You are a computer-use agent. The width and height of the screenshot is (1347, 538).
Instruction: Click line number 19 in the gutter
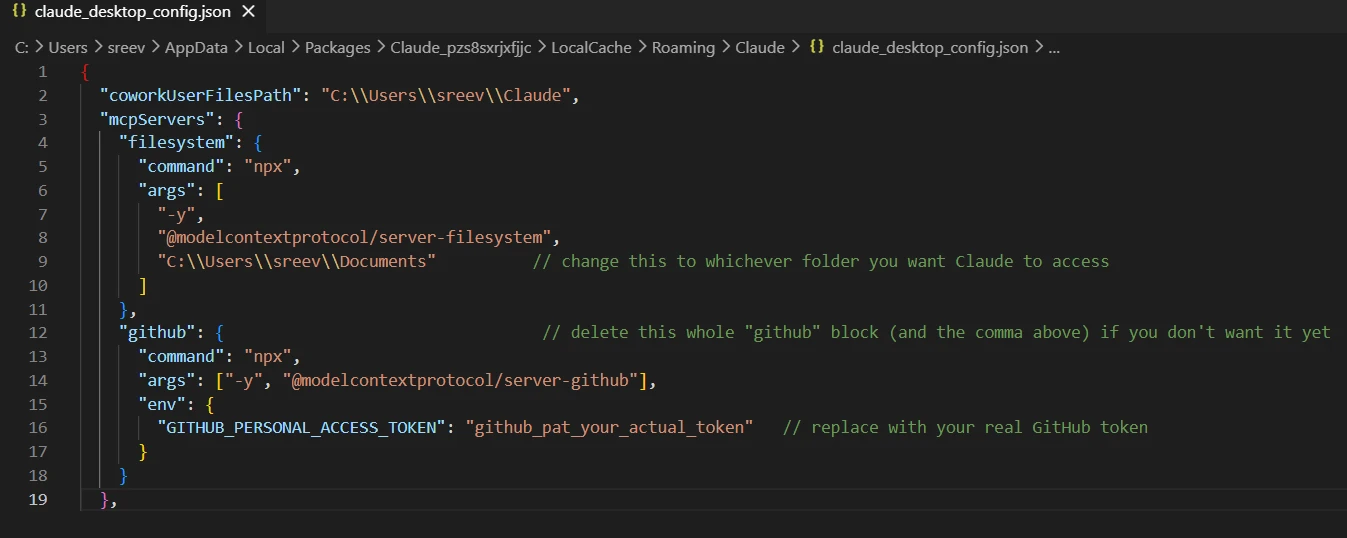(38, 499)
